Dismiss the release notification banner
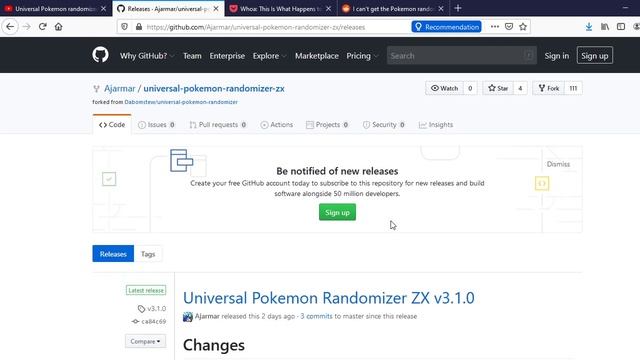The width and height of the screenshot is (640, 360). (x=558, y=164)
